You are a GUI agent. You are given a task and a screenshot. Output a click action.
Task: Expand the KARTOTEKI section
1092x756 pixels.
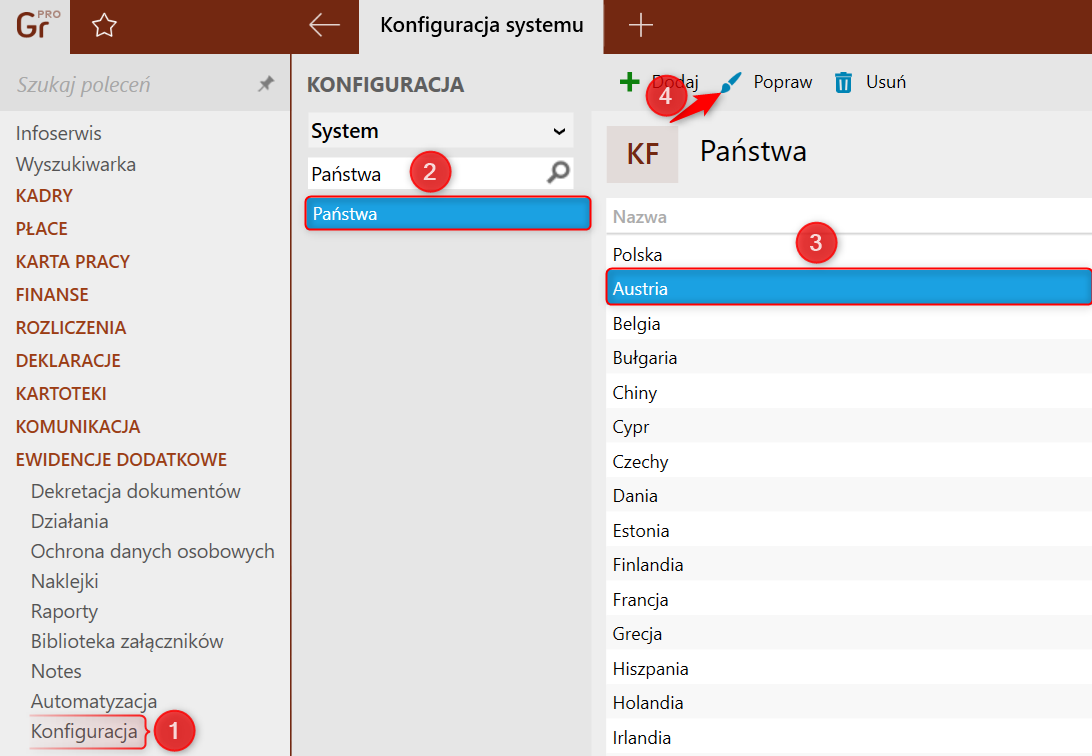click(61, 393)
